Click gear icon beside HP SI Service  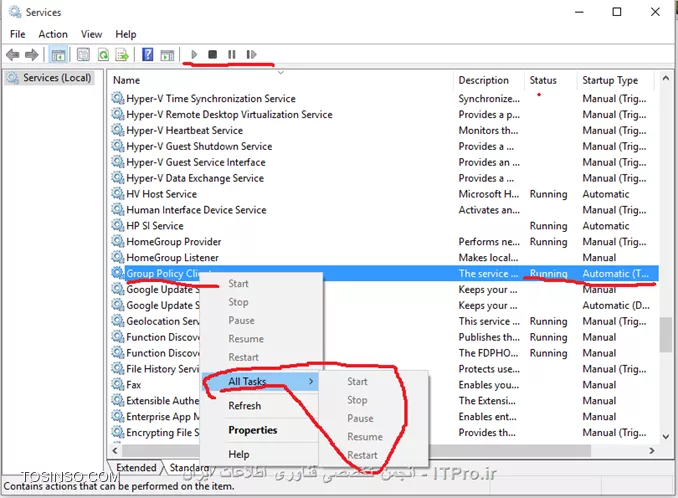(x=117, y=226)
